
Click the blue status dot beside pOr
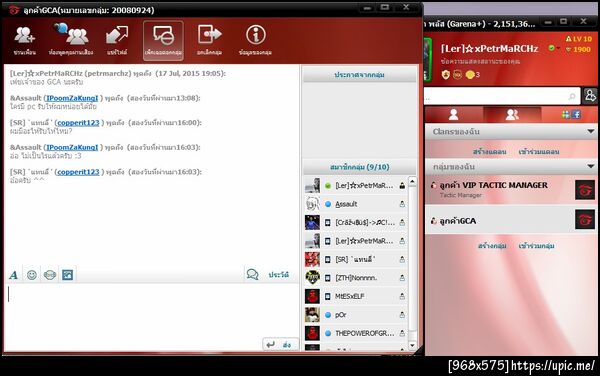pyautogui.click(x=328, y=315)
